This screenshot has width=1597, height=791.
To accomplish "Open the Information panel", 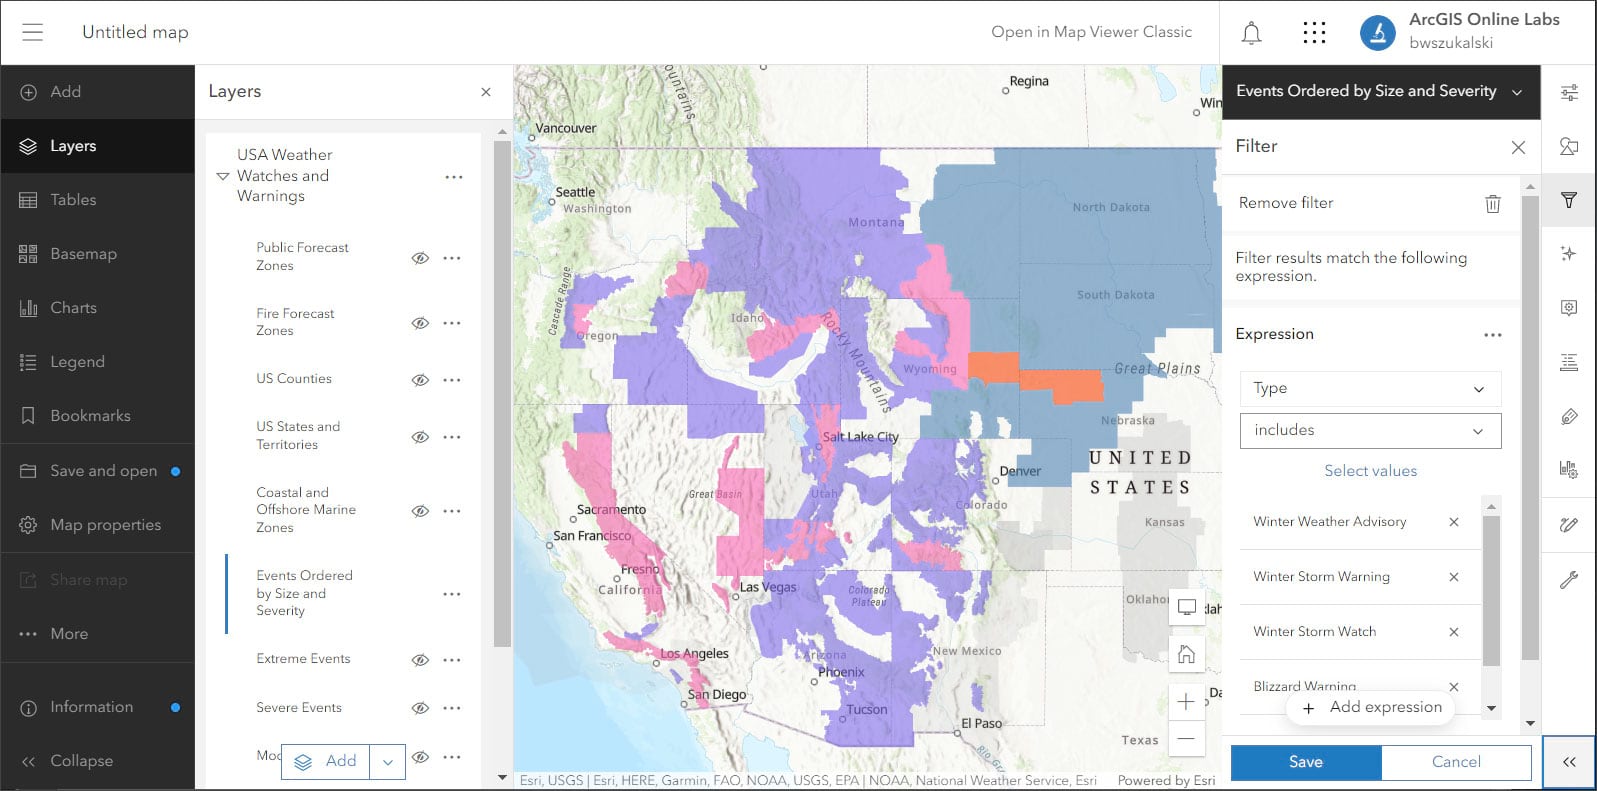I will (97, 707).
